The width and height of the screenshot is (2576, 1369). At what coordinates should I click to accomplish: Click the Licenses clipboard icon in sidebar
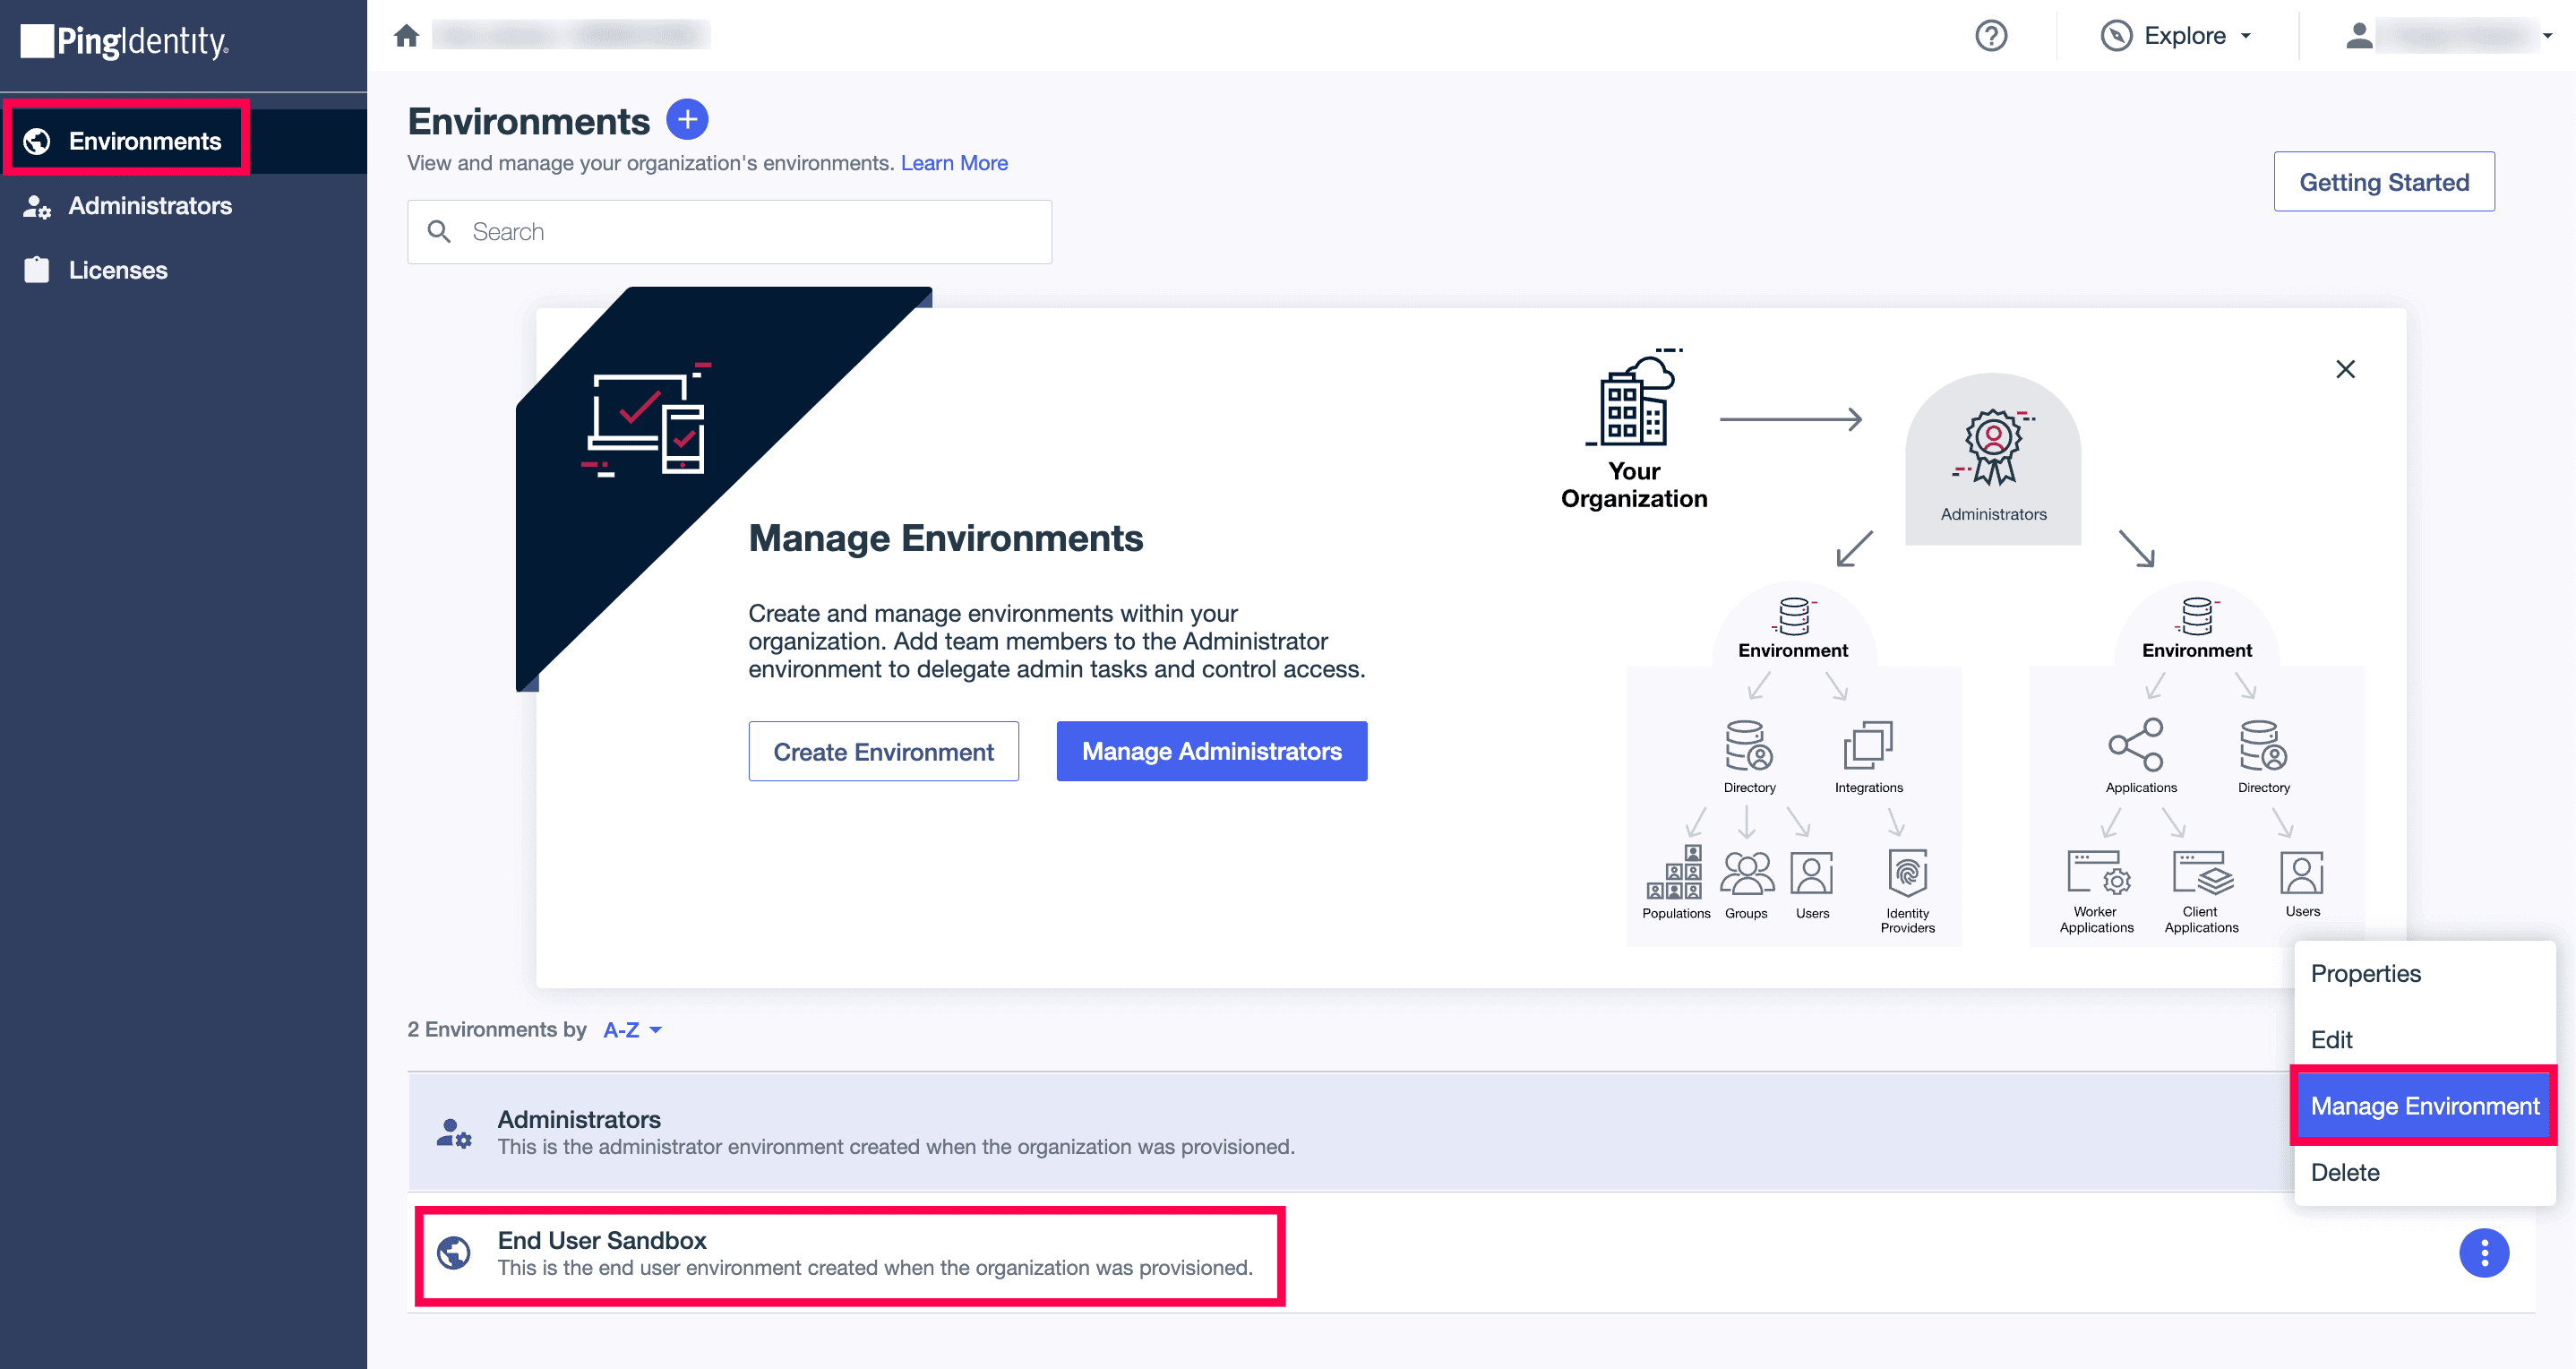pyautogui.click(x=37, y=270)
